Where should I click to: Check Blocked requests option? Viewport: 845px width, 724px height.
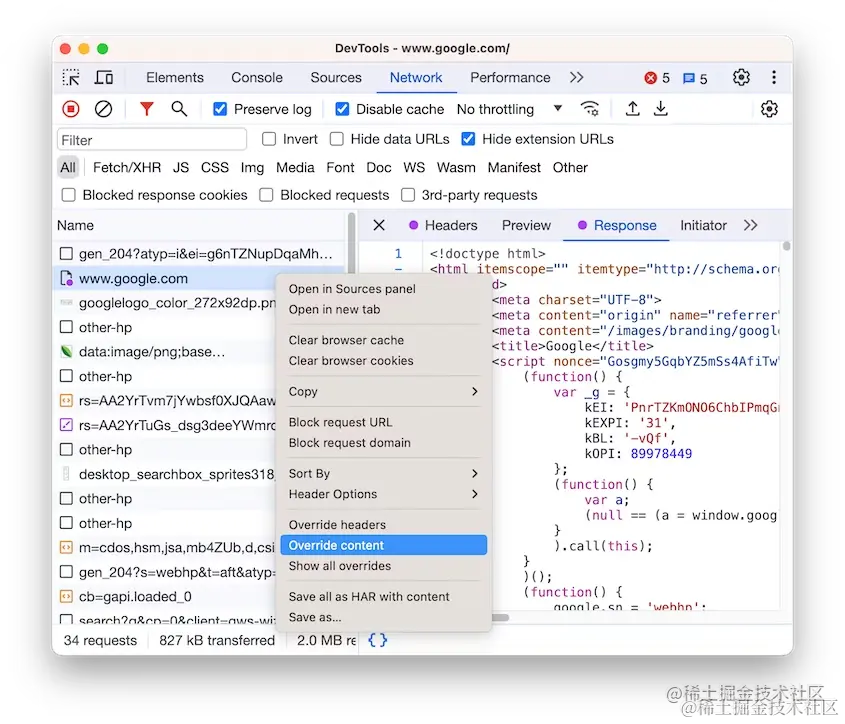266,195
